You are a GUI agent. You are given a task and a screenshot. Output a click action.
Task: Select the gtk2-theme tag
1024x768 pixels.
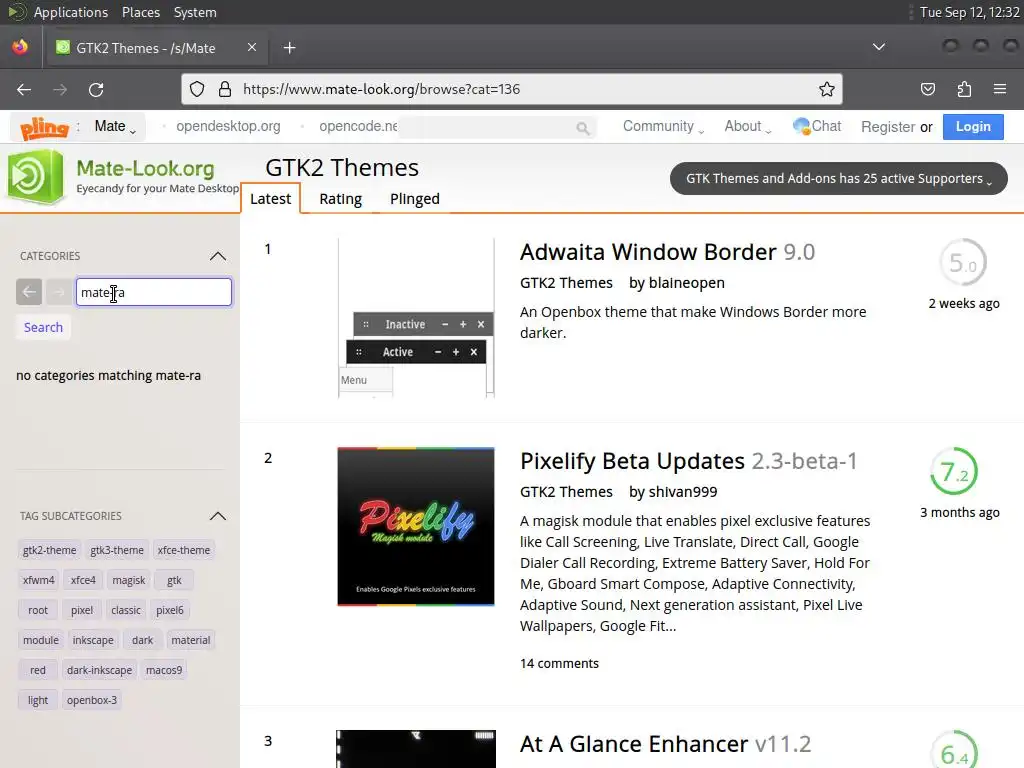[49, 550]
